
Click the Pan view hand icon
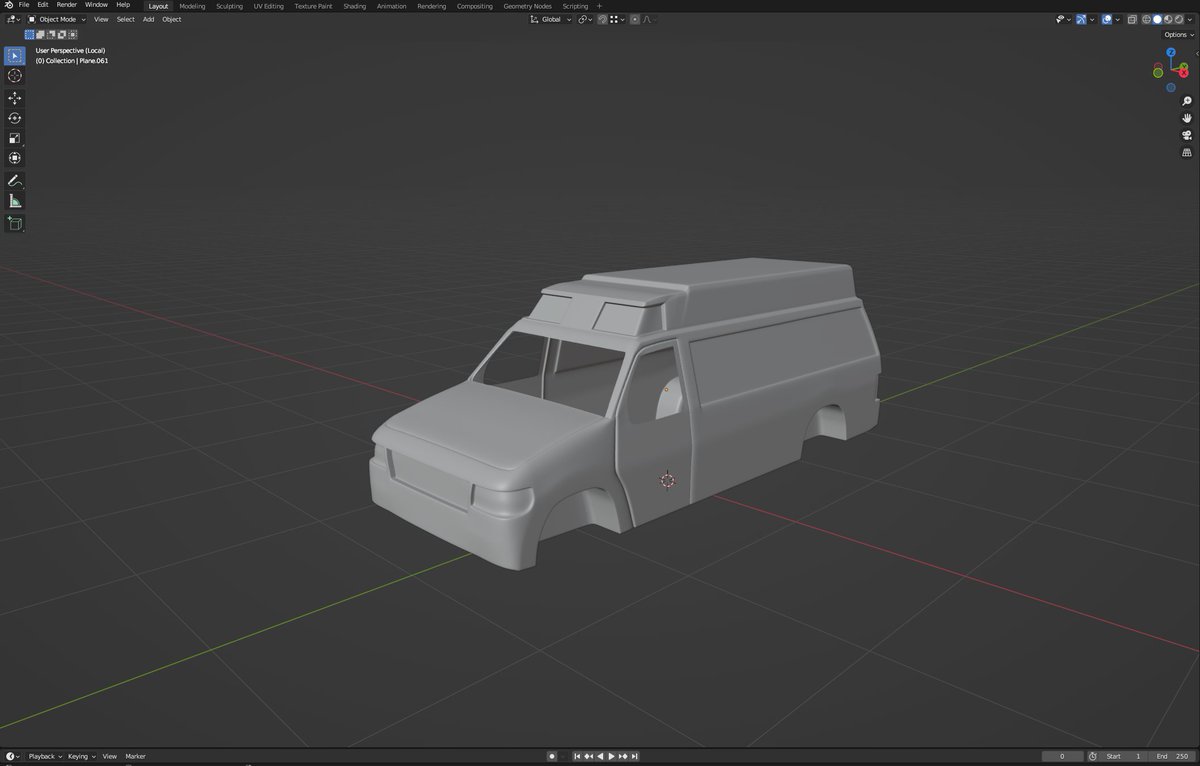pyautogui.click(x=1187, y=118)
